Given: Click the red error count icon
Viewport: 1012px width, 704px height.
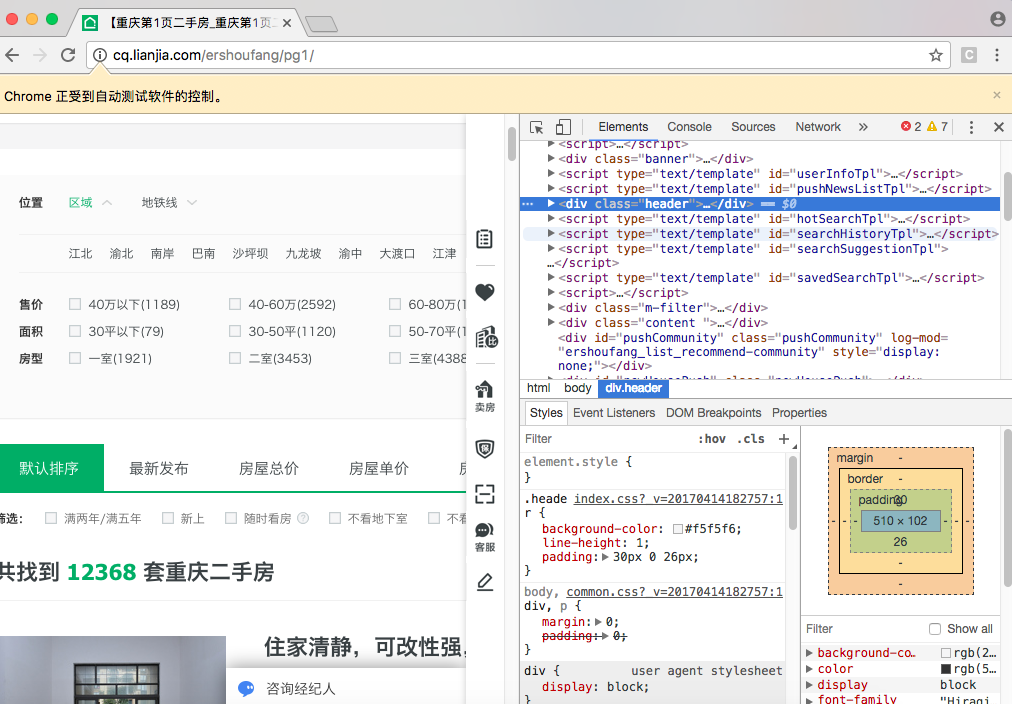Looking at the screenshot, I should tap(906, 126).
